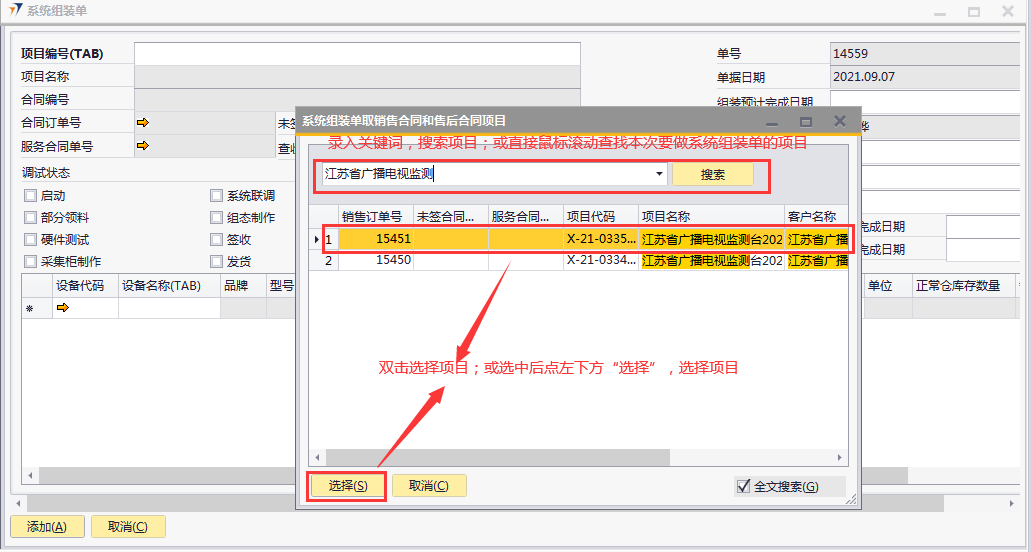Close the 系统组装单取销售合同 dialog
The width and height of the screenshot is (1031, 552).
click(x=839, y=121)
